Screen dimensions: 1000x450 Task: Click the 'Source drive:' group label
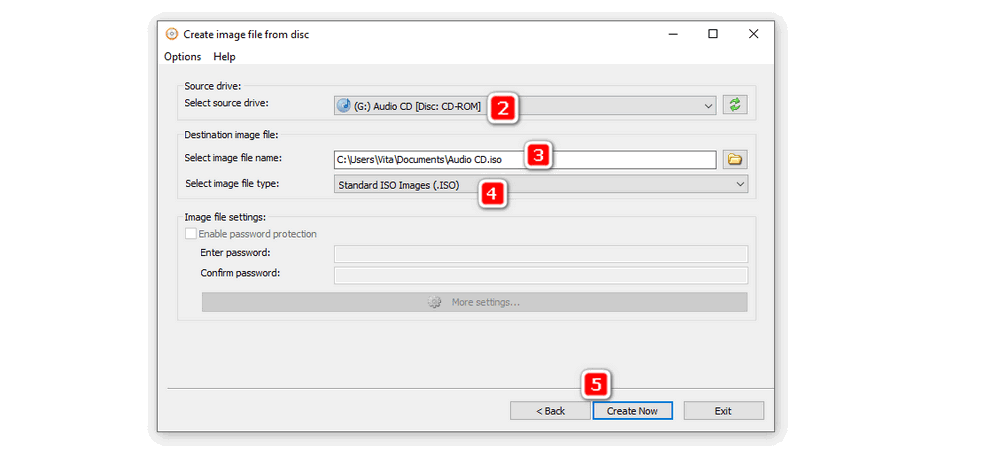(212, 85)
